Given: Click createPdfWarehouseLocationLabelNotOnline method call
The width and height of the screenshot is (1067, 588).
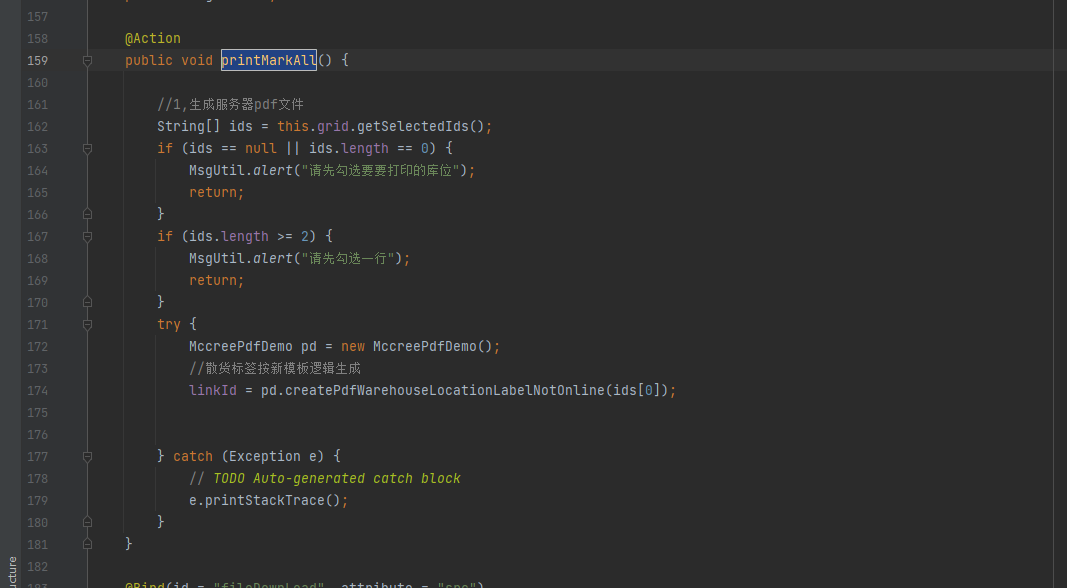Looking at the screenshot, I should pyautogui.click(x=444, y=391).
